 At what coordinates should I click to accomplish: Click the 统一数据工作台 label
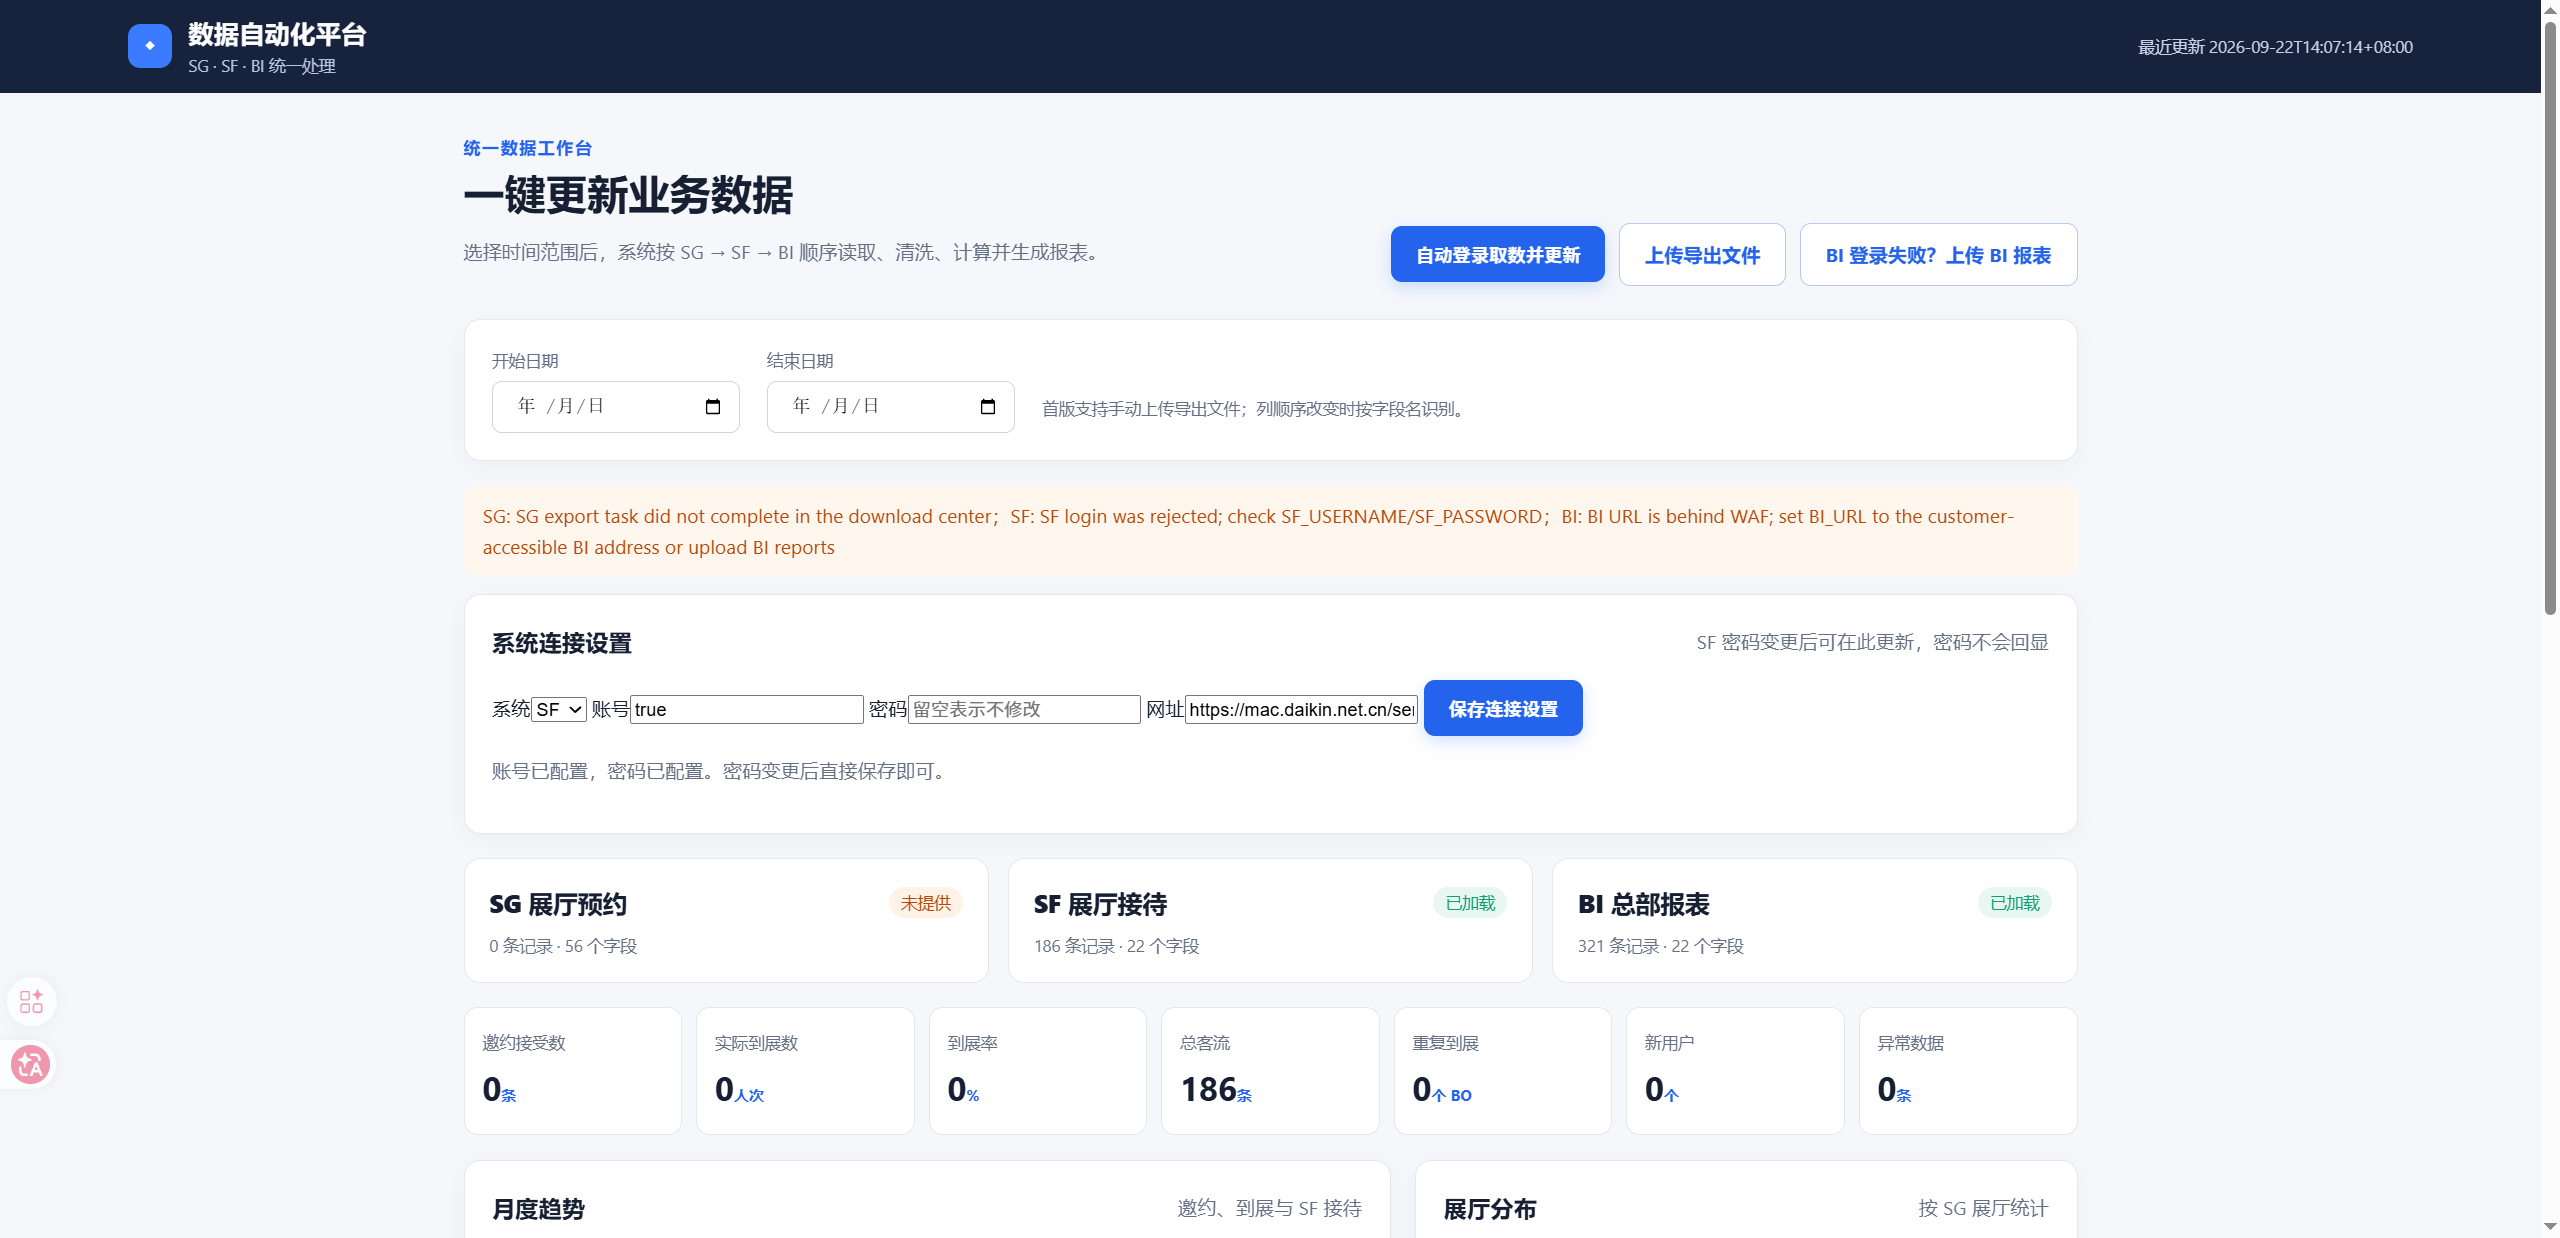(527, 149)
